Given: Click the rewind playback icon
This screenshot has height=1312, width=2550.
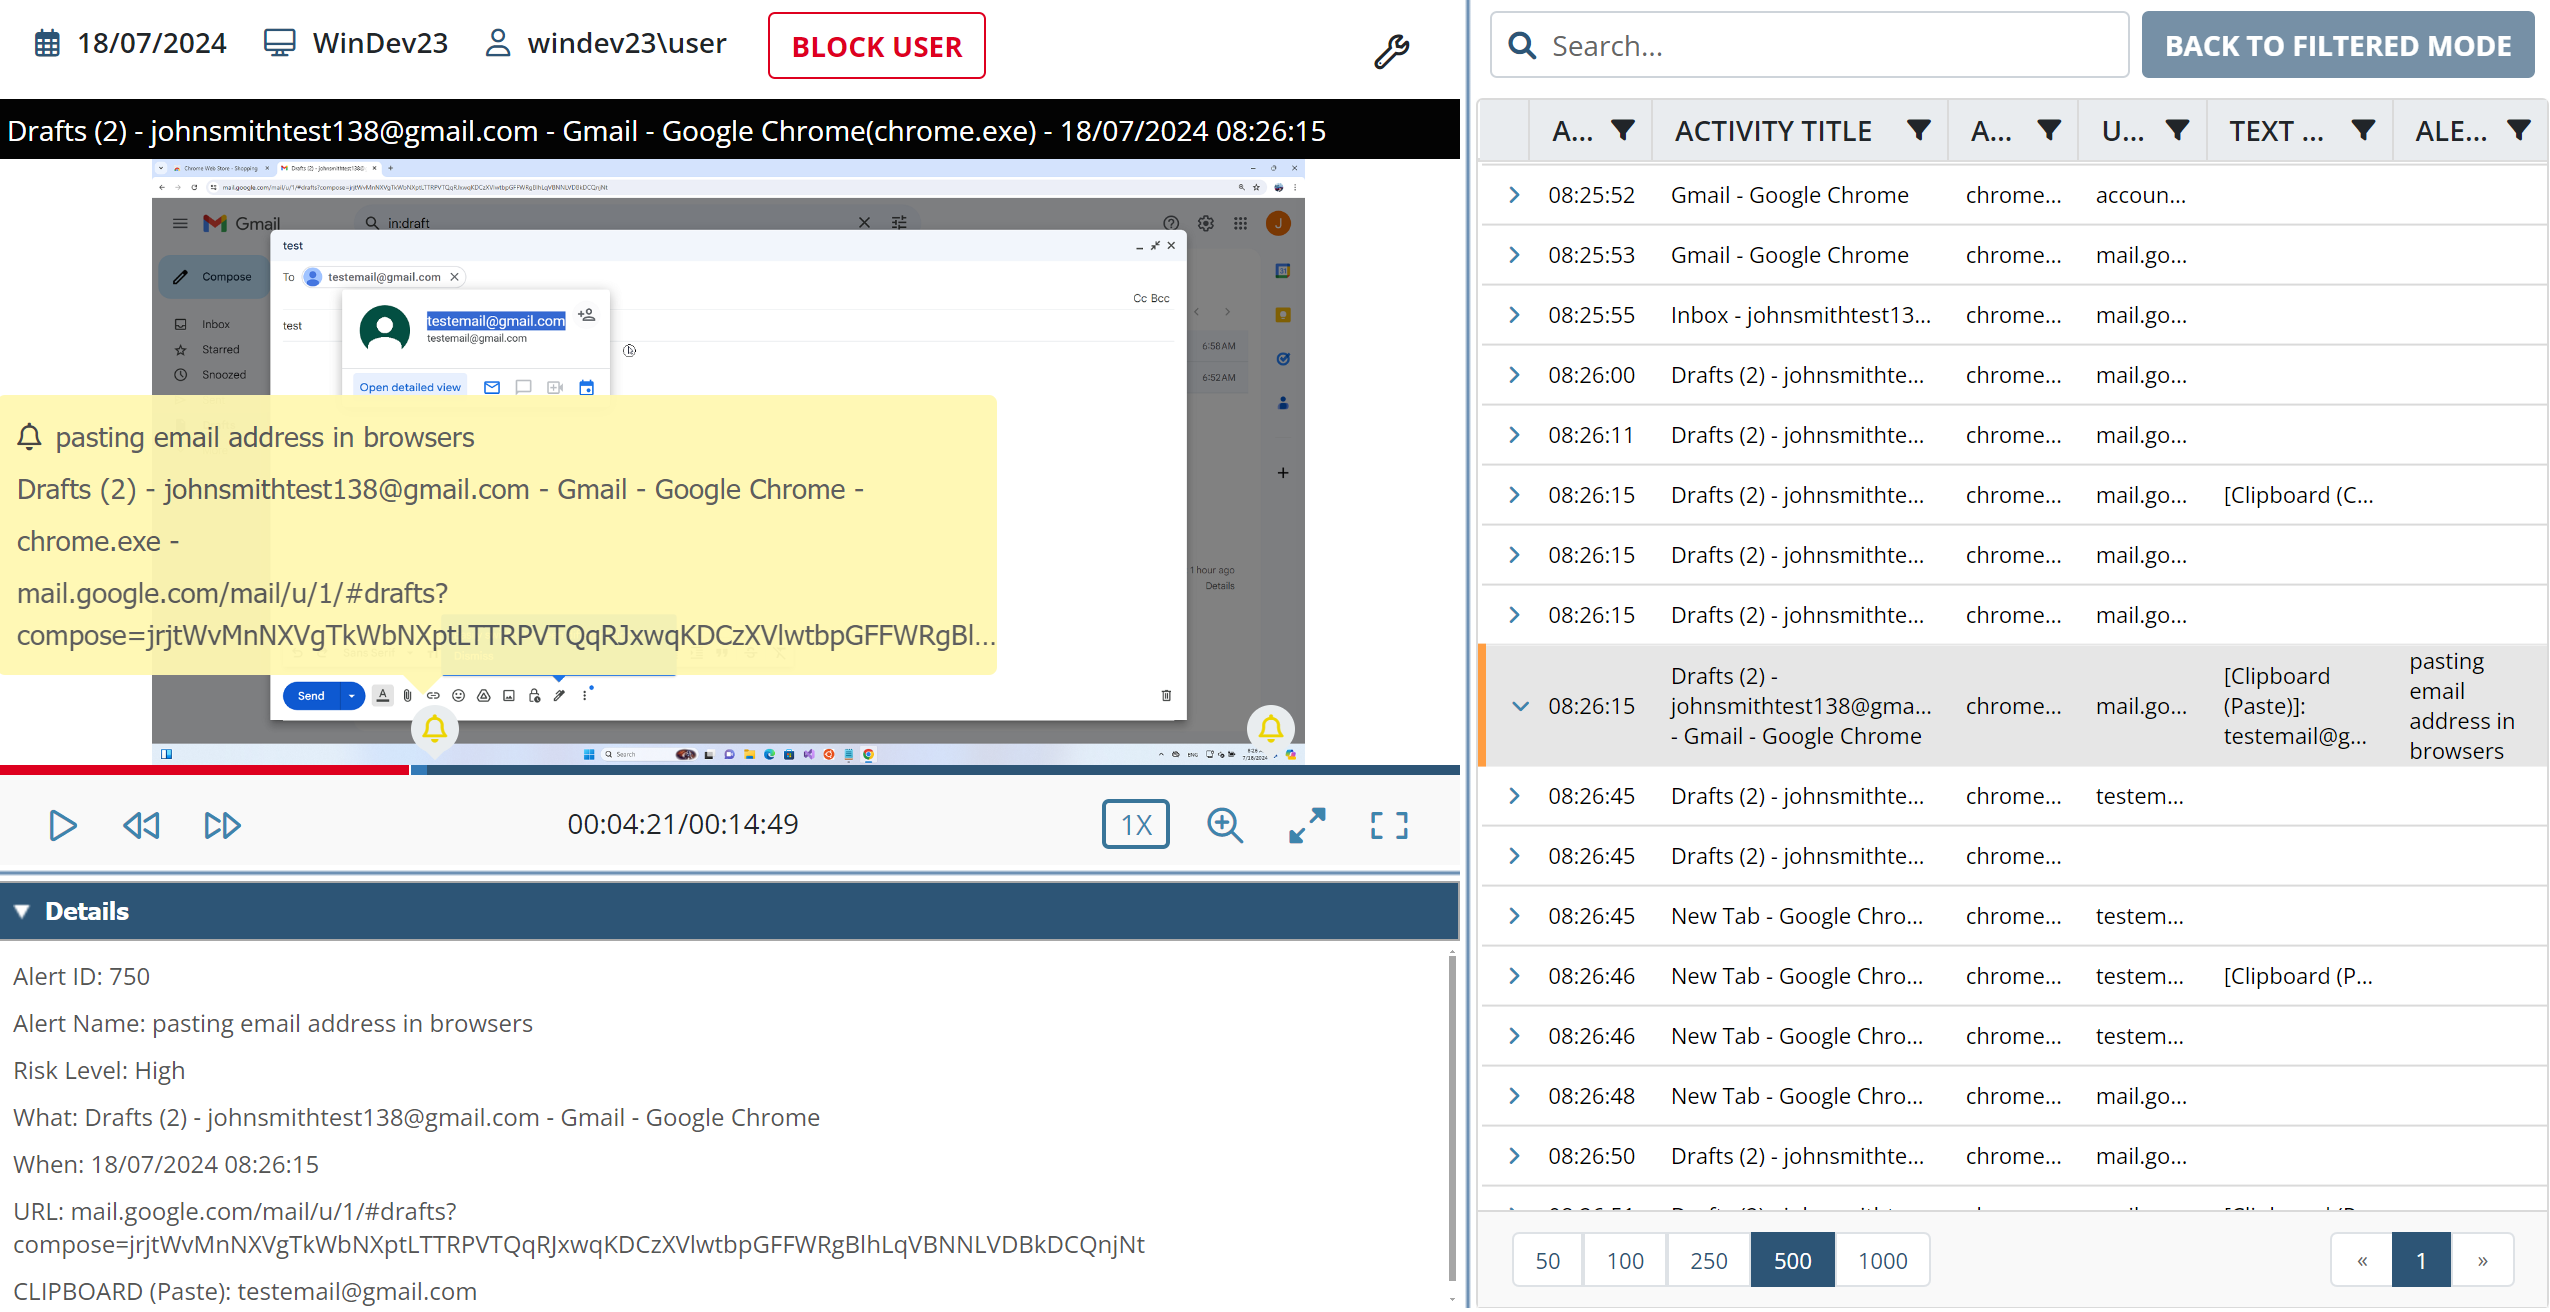Looking at the screenshot, I should pos(141,825).
